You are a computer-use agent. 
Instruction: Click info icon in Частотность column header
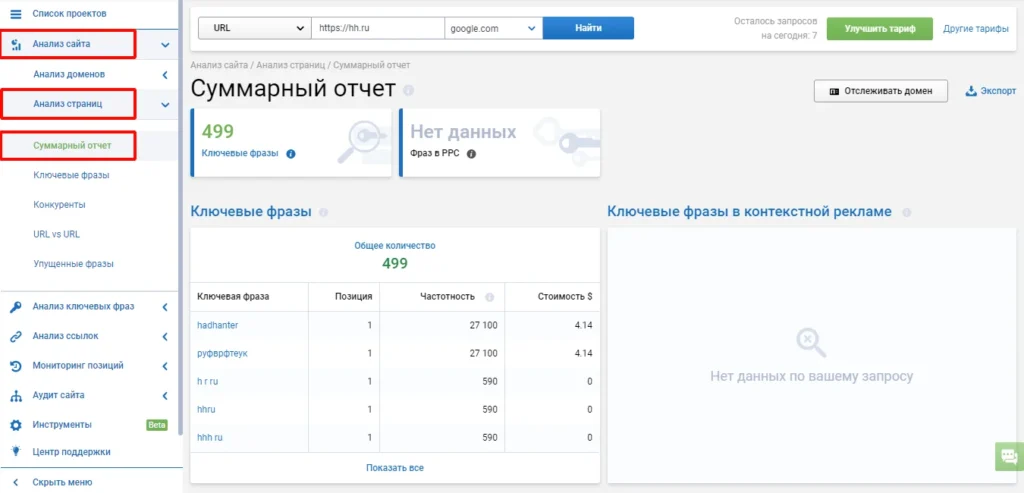pos(490,297)
